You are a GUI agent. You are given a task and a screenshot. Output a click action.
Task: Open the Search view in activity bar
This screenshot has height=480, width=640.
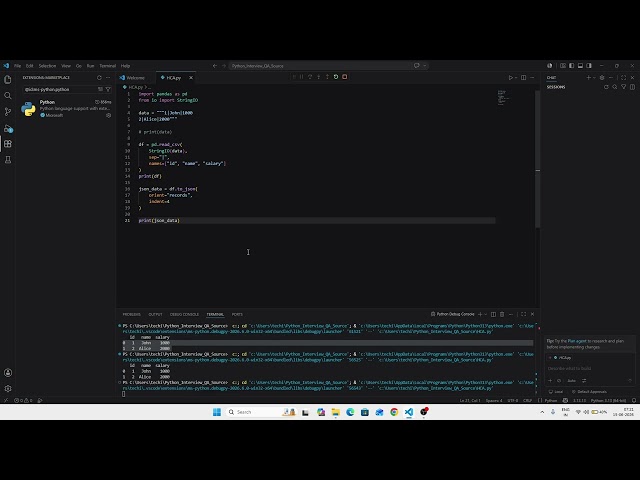point(8,96)
